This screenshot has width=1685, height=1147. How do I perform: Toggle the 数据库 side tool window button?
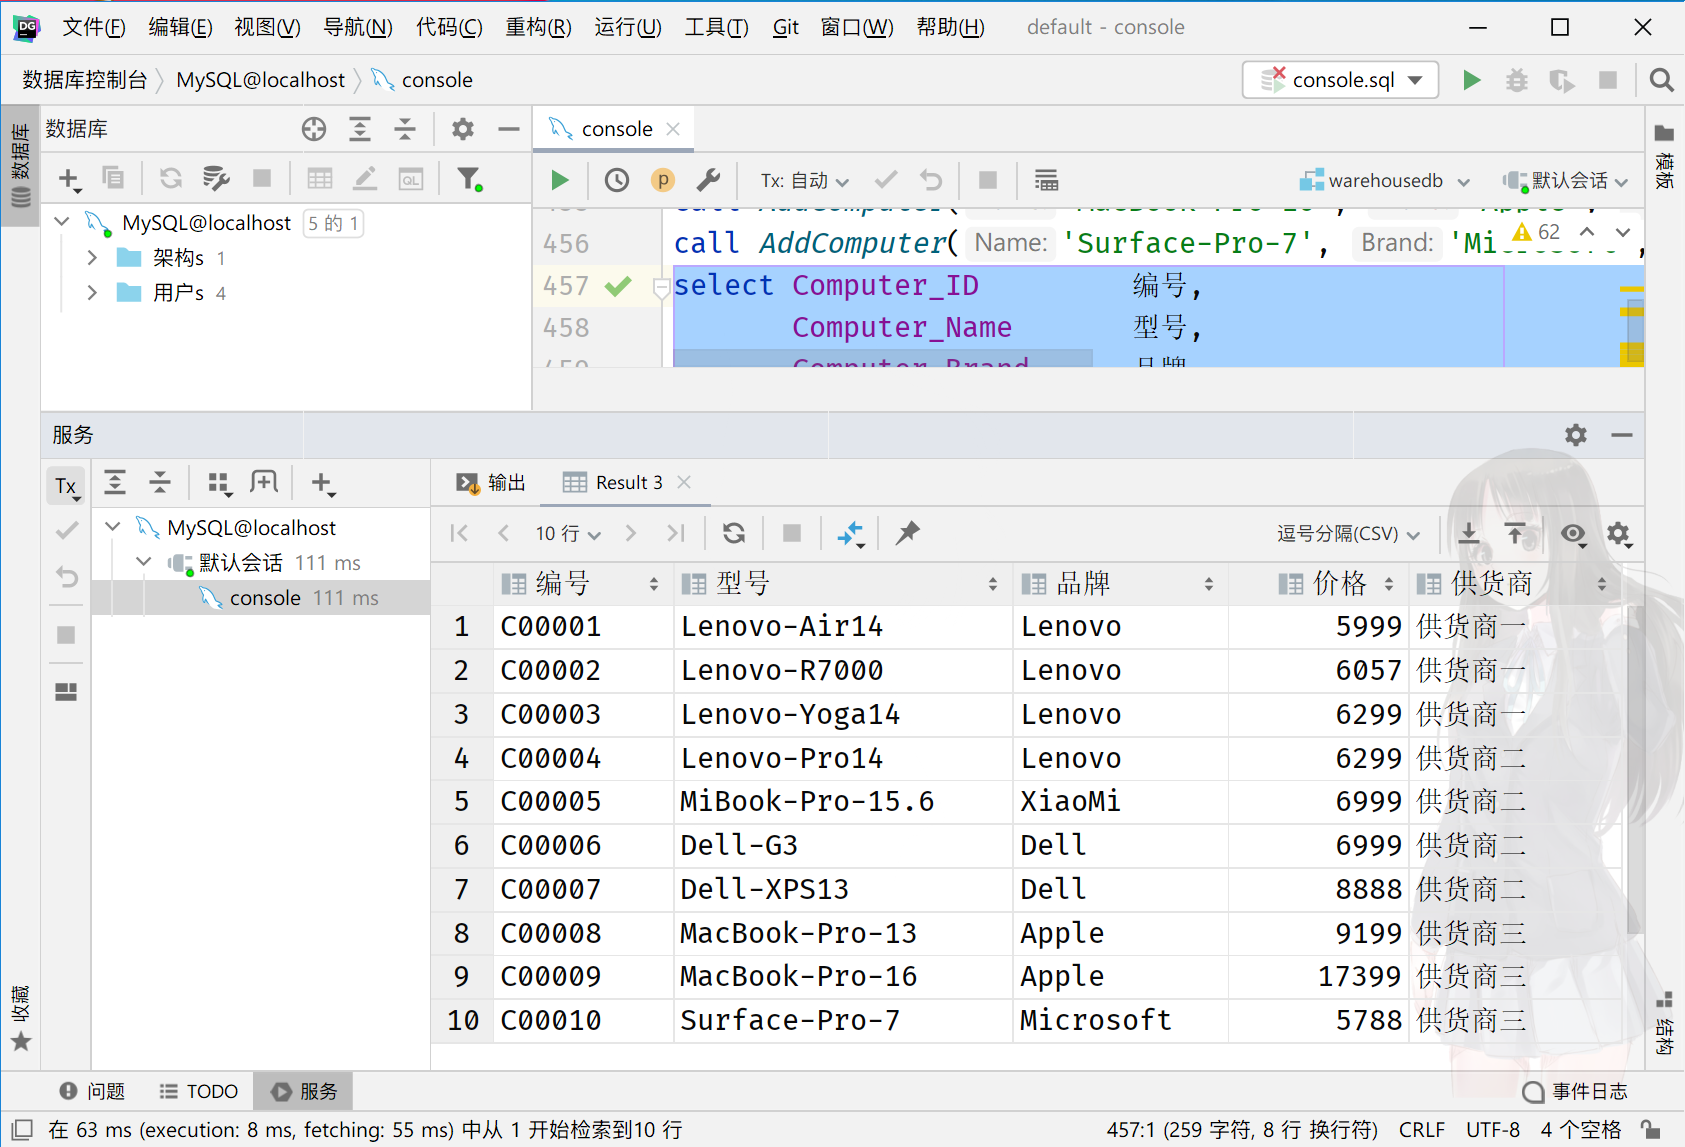coord(20,166)
